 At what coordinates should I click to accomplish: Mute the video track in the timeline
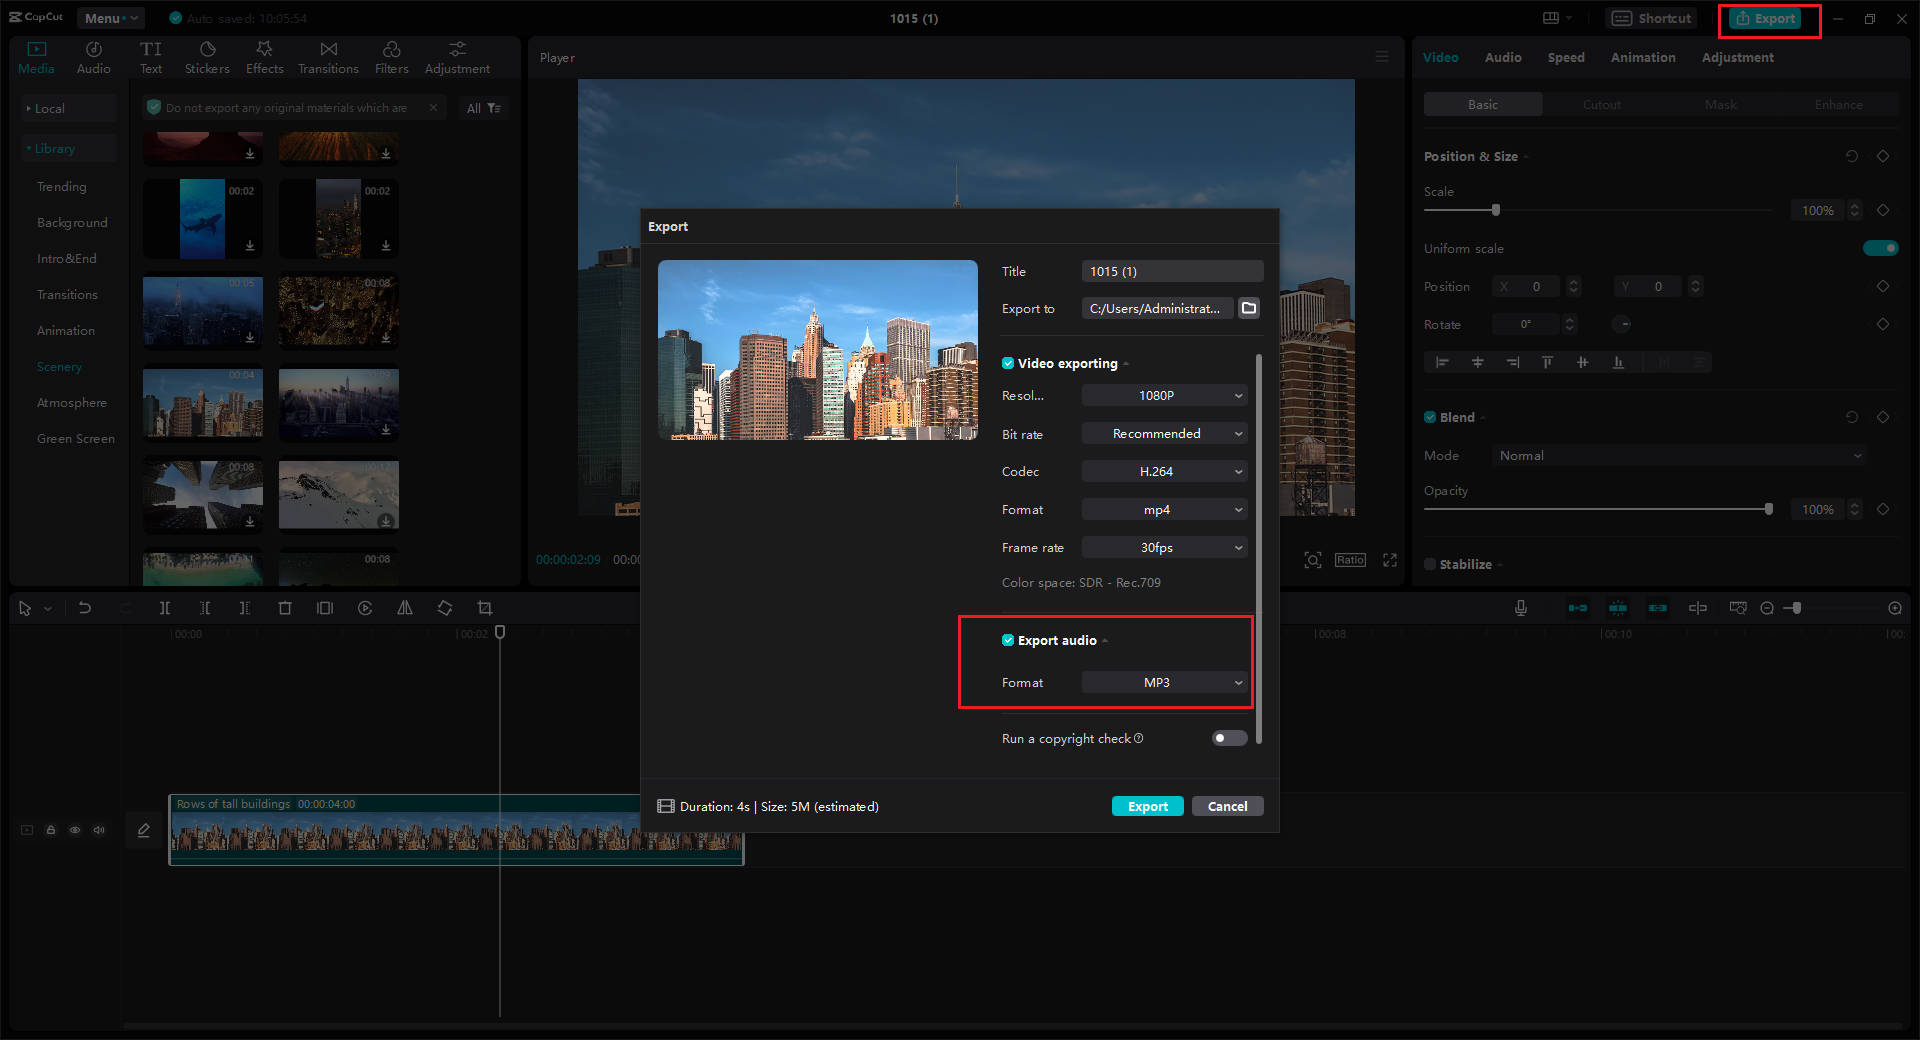pyautogui.click(x=98, y=830)
